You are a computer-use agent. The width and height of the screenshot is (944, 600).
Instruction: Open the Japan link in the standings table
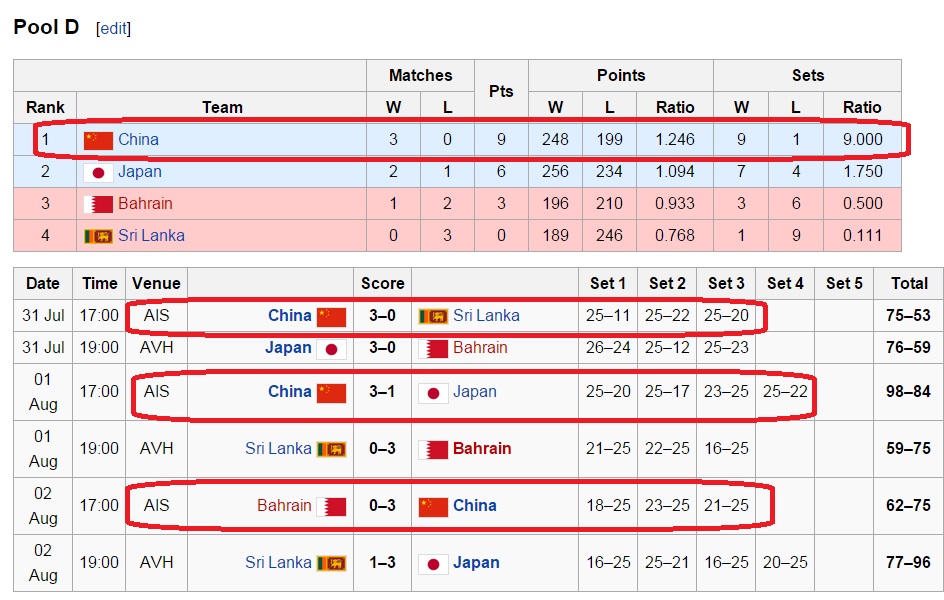click(139, 172)
